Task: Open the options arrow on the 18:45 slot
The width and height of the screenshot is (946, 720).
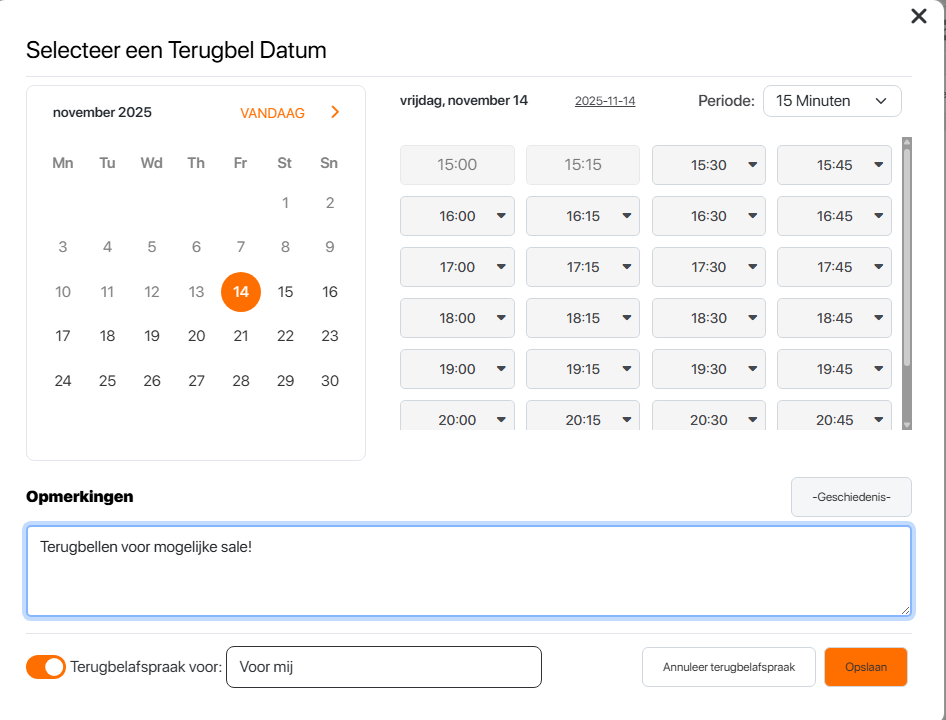Action: coord(877,318)
